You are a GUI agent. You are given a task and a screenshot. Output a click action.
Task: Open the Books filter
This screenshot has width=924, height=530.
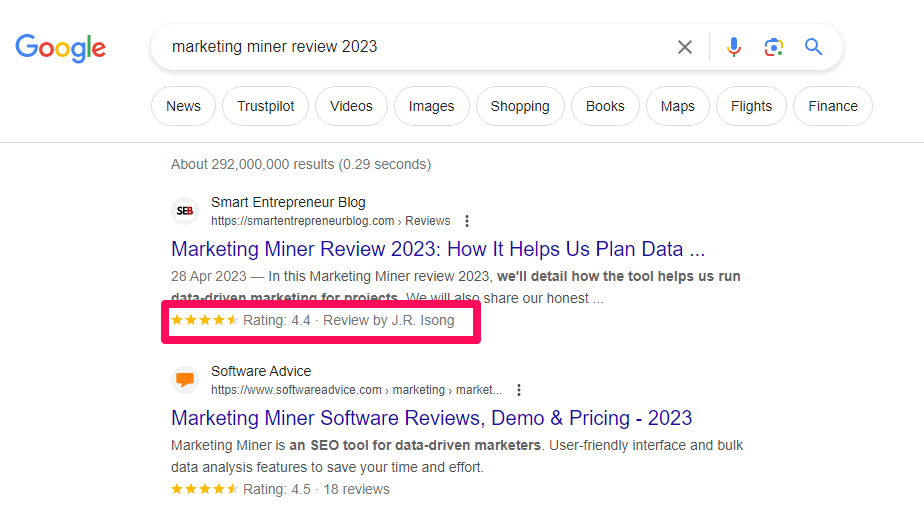605,106
